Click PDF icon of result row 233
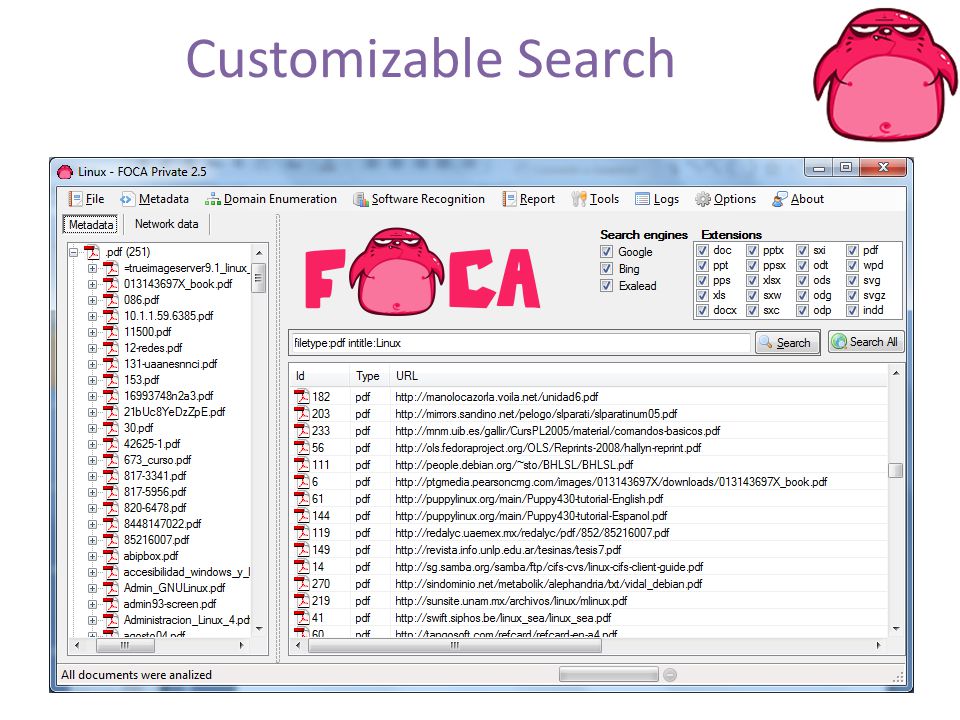The width and height of the screenshot is (960, 720). coord(301,431)
